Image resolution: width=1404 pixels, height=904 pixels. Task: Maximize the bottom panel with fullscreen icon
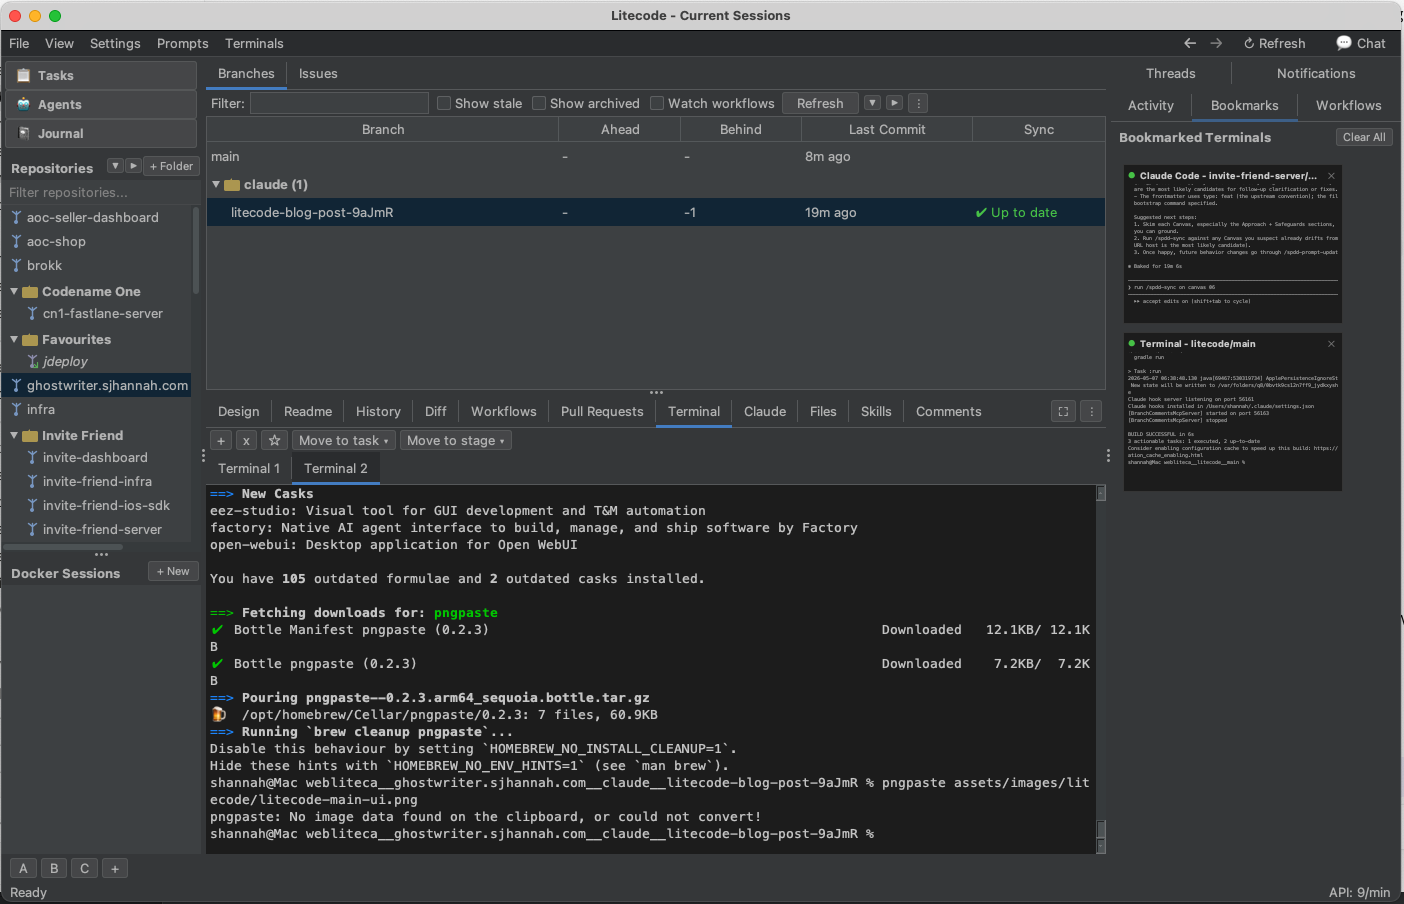(1063, 411)
